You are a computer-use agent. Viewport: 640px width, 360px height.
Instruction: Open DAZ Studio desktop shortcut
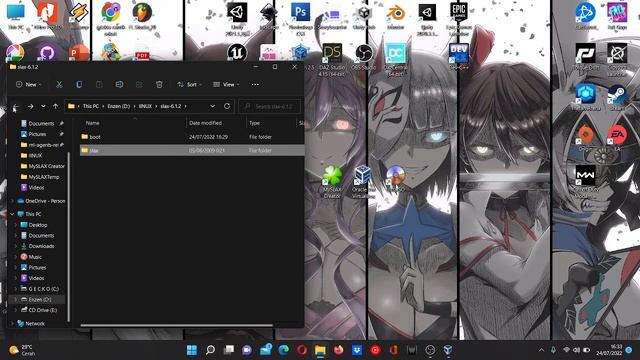tap(332, 59)
